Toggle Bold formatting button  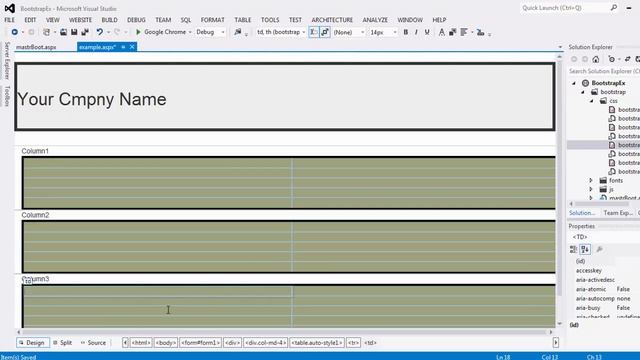coord(405,32)
